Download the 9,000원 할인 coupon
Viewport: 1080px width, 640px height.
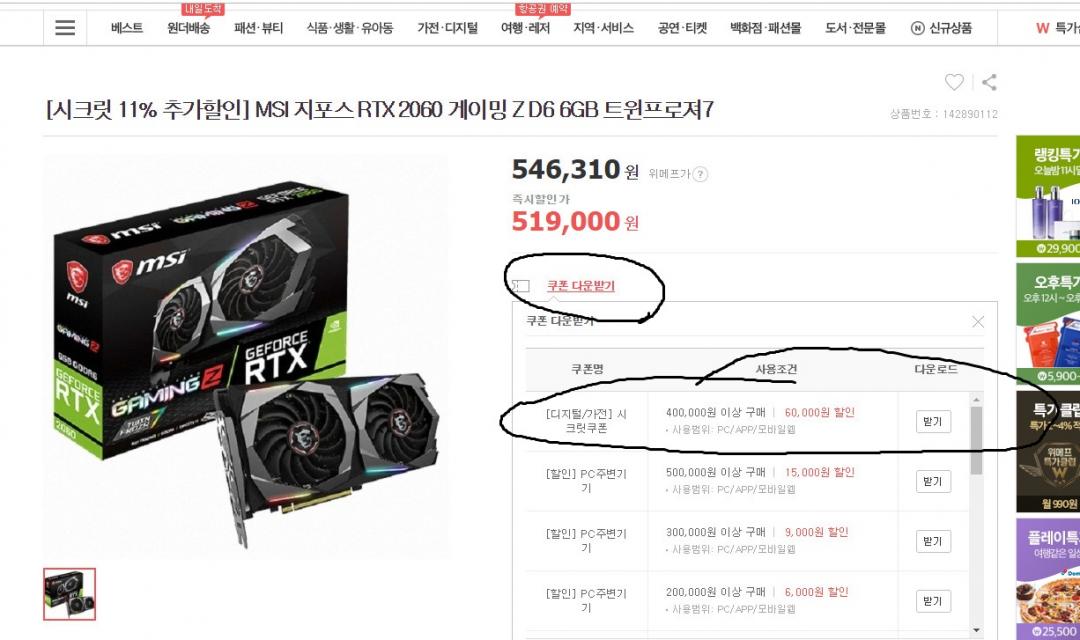(x=933, y=541)
